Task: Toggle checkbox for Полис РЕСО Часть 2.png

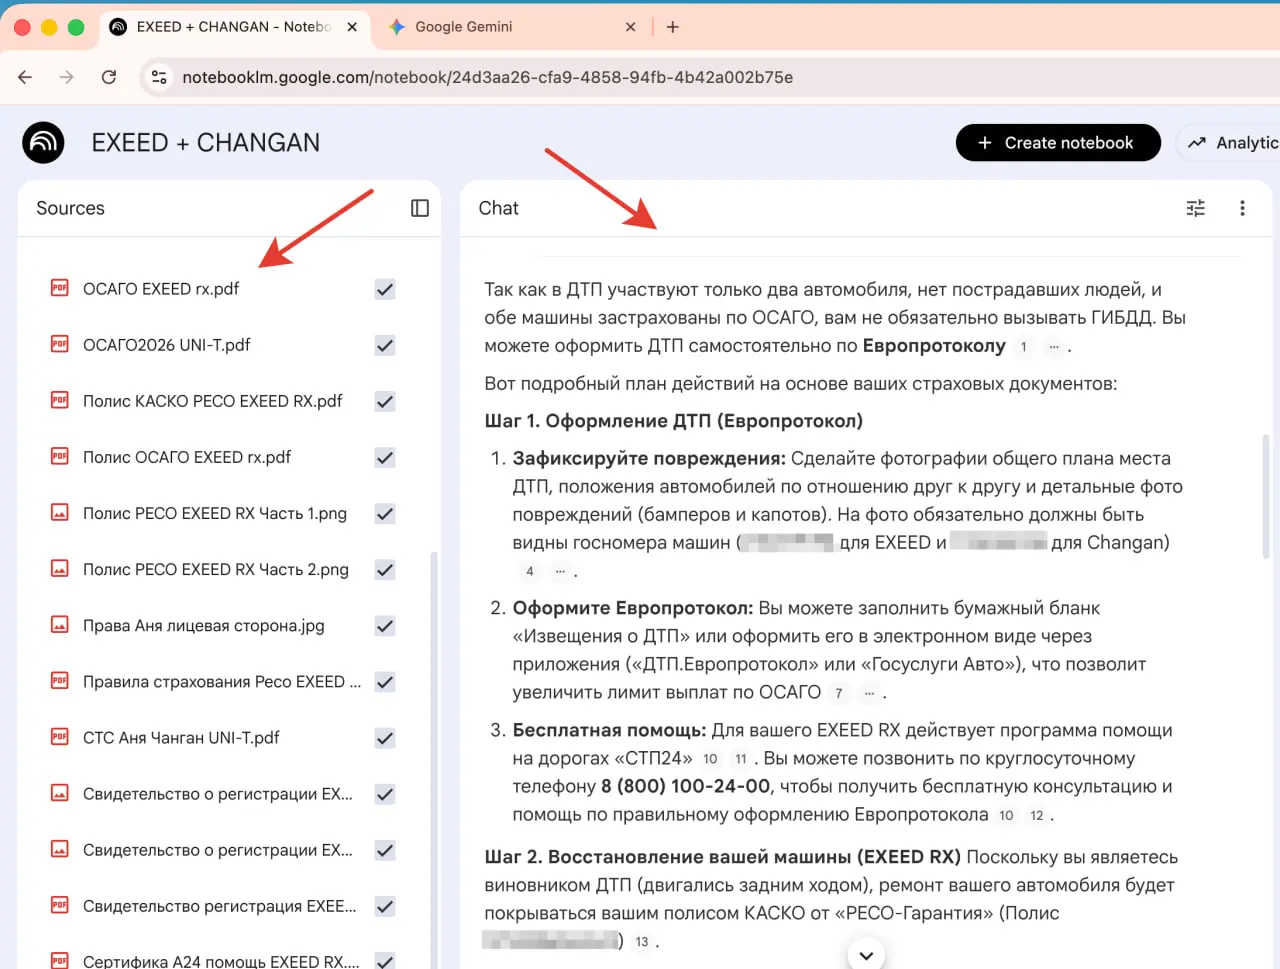Action: click(x=385, y=569)
